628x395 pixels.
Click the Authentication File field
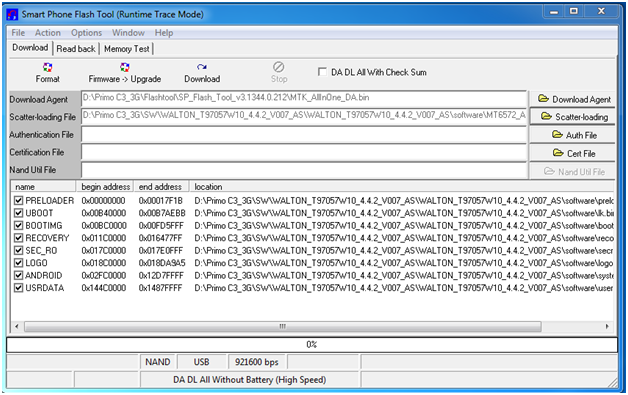tap(304, 134)
